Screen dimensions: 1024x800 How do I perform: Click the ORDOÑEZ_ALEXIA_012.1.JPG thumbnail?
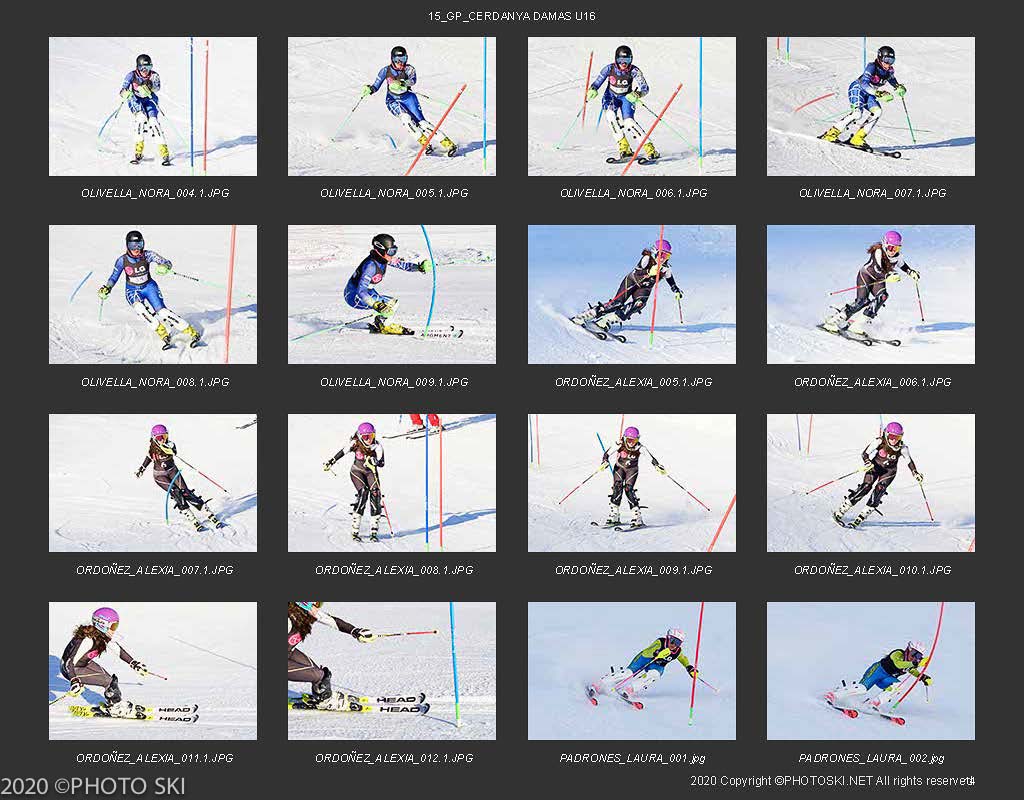pos(392,670)
